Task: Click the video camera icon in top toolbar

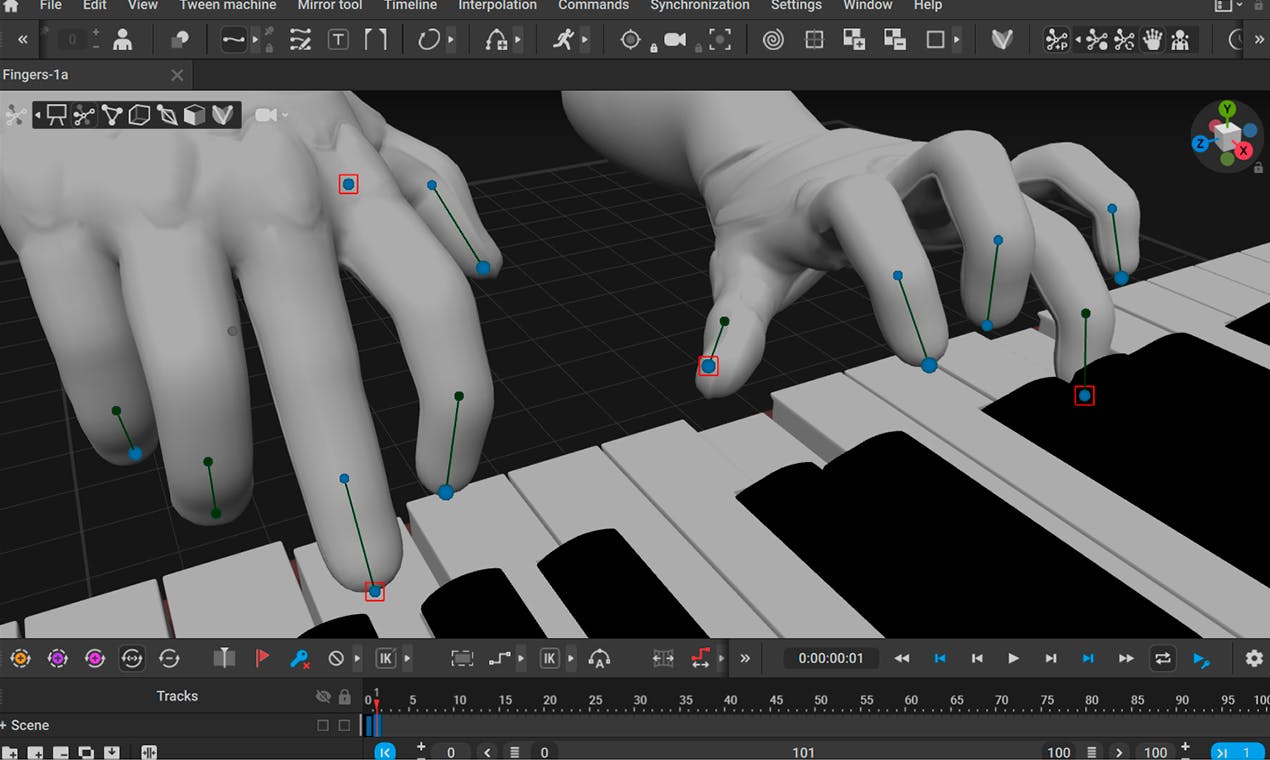Action: coord(675,40)
